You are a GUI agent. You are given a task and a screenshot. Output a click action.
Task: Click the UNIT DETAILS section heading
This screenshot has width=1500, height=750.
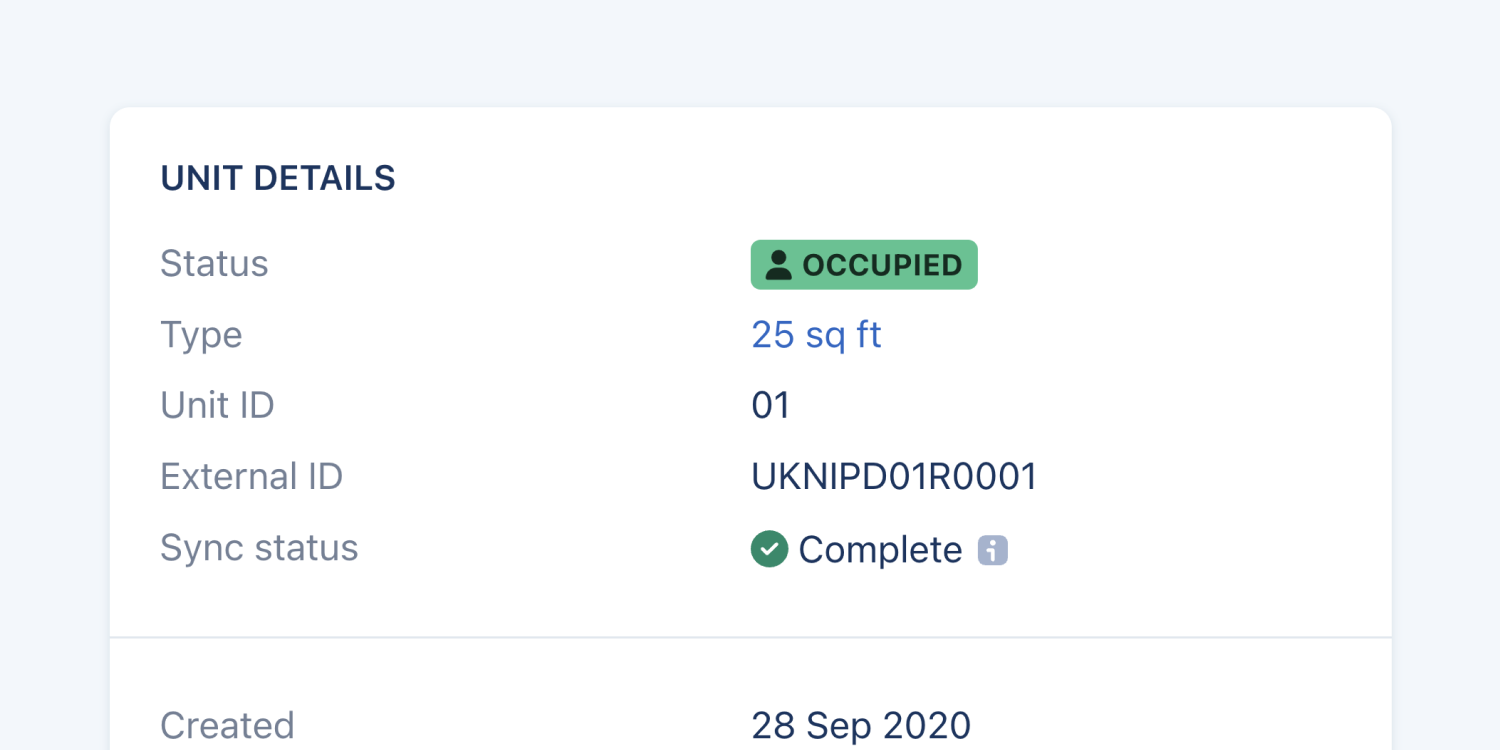[278, 178]
